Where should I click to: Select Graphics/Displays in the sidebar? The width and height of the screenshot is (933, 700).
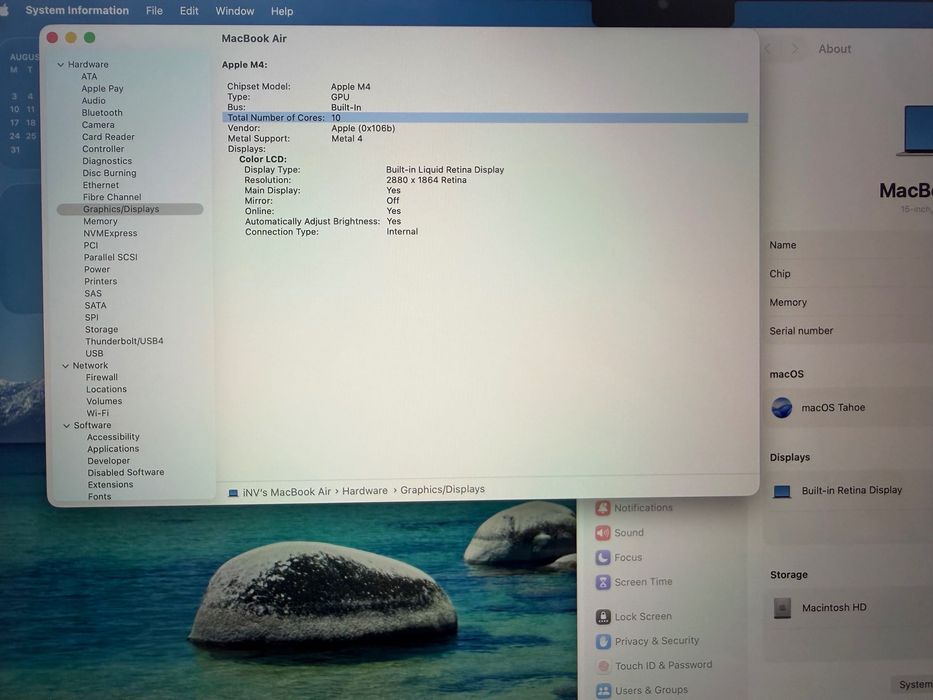tap(130, 209)
